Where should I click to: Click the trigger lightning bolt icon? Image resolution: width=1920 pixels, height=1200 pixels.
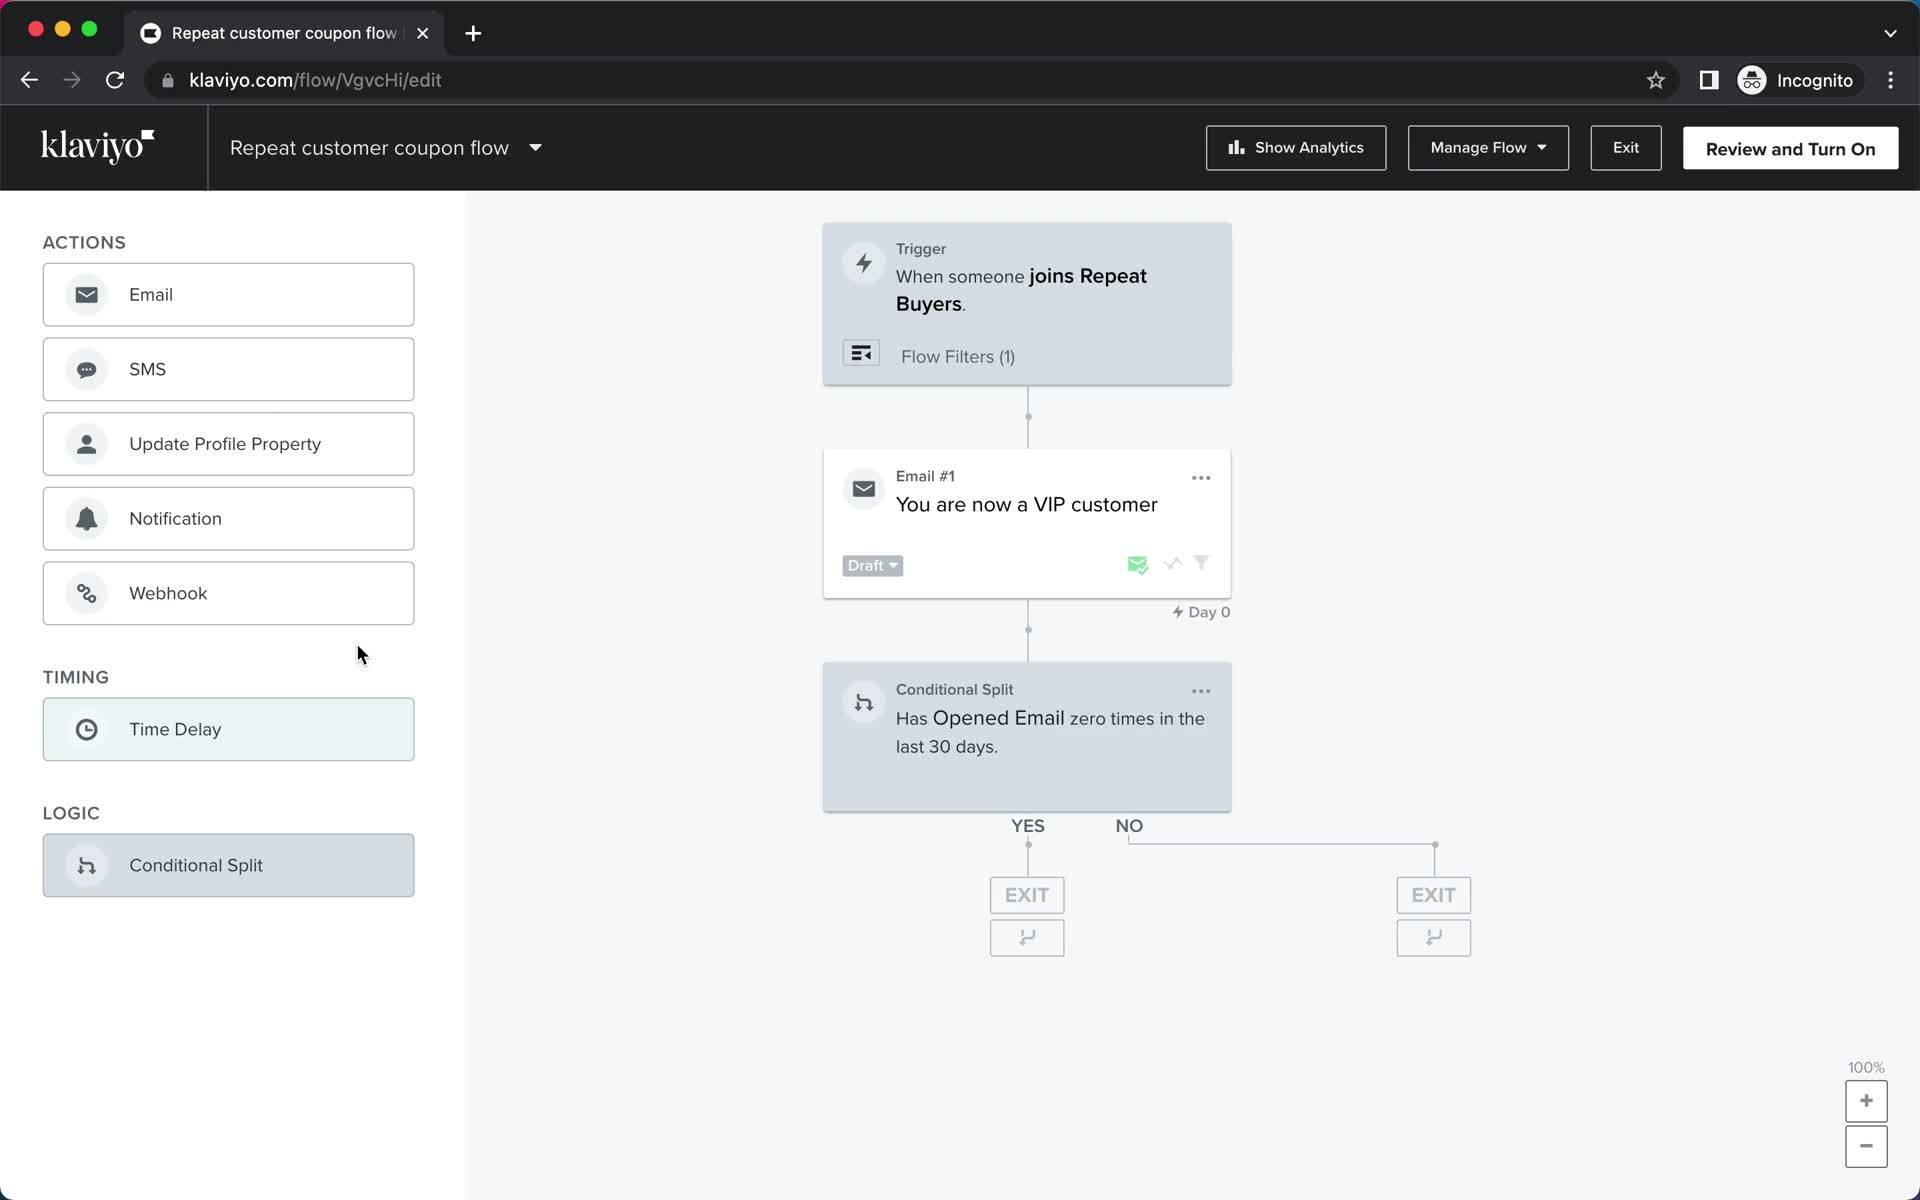pos(864,263)
